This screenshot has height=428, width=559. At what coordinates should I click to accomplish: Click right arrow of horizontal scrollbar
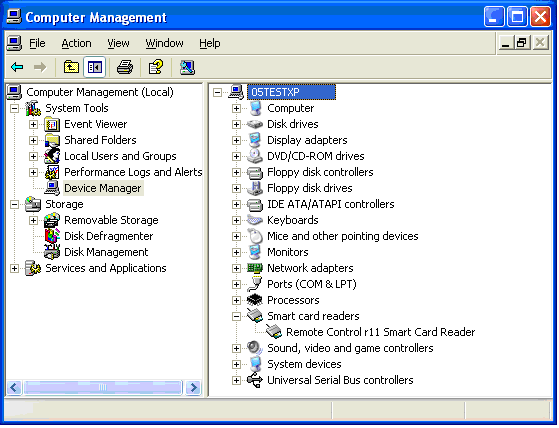click(x=194, y=387)
